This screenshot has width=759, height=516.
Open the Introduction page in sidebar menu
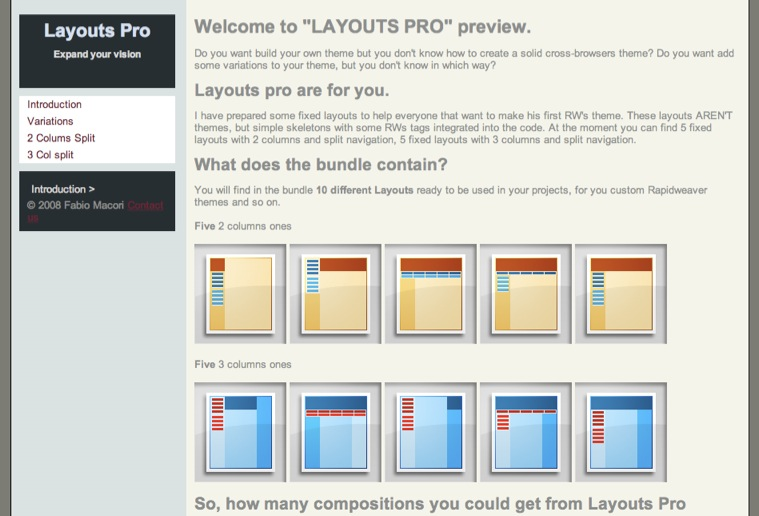point(55,104)
